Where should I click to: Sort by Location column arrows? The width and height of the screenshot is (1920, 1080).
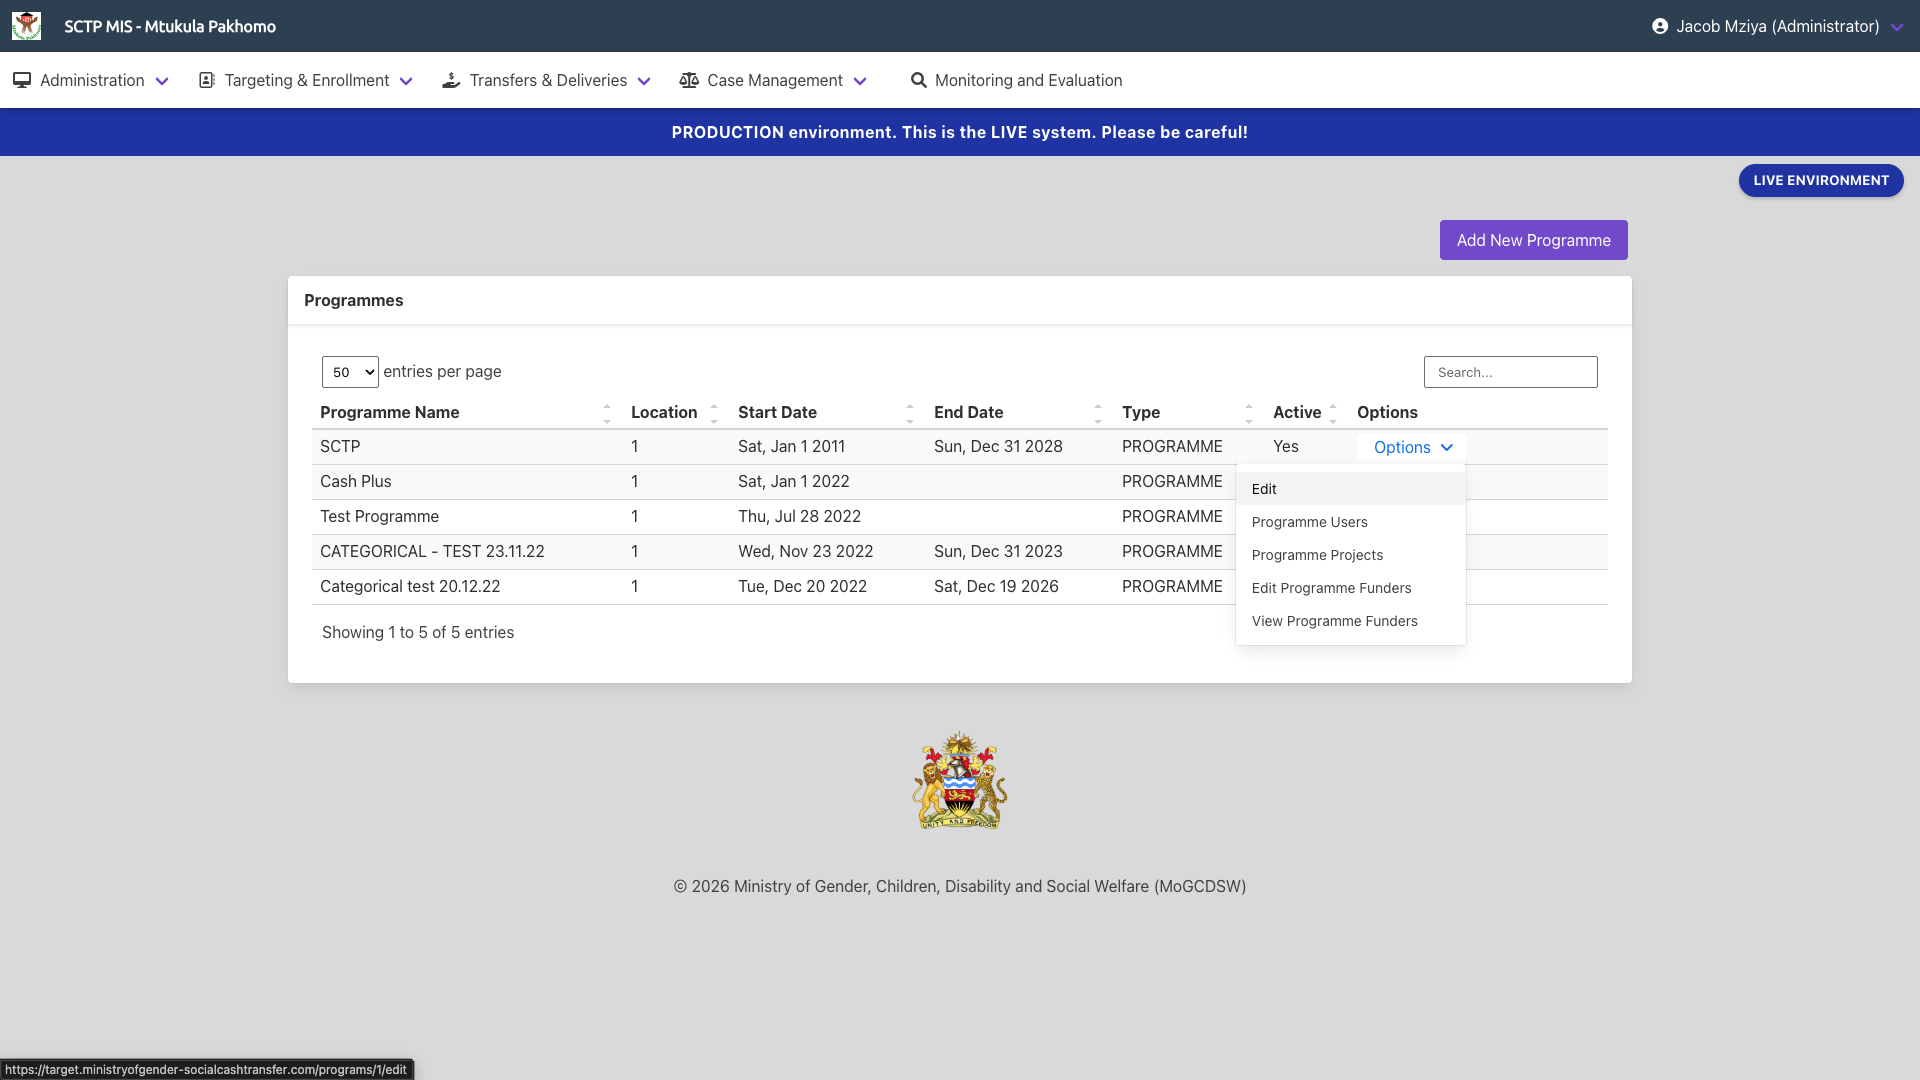pos(714,413)
